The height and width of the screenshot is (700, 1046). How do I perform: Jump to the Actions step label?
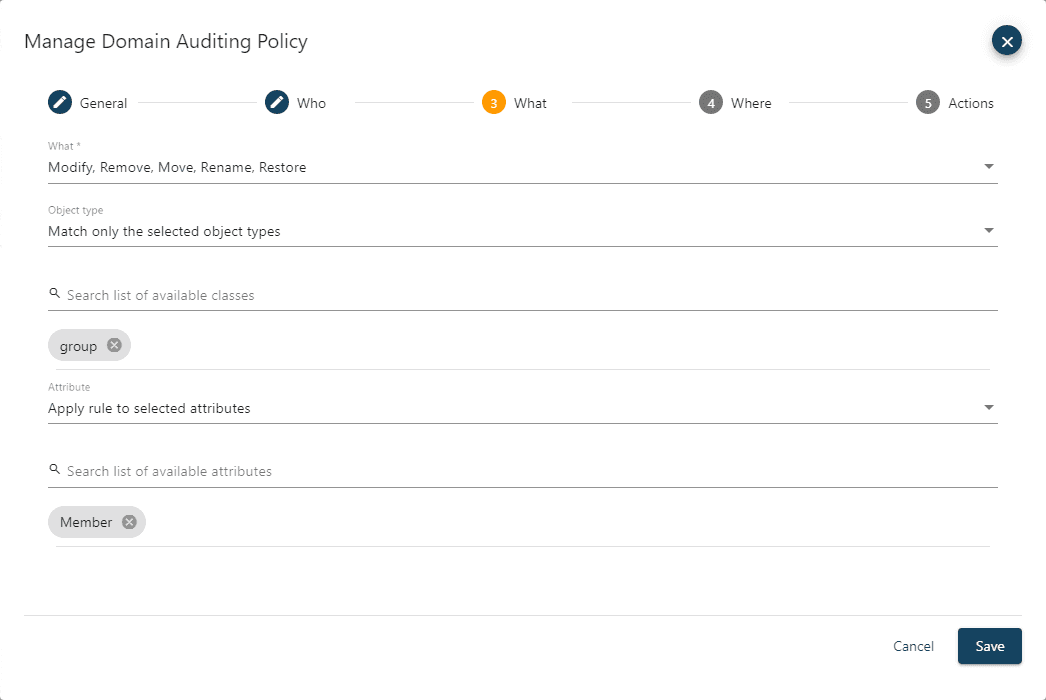click(x=970, y=103)
